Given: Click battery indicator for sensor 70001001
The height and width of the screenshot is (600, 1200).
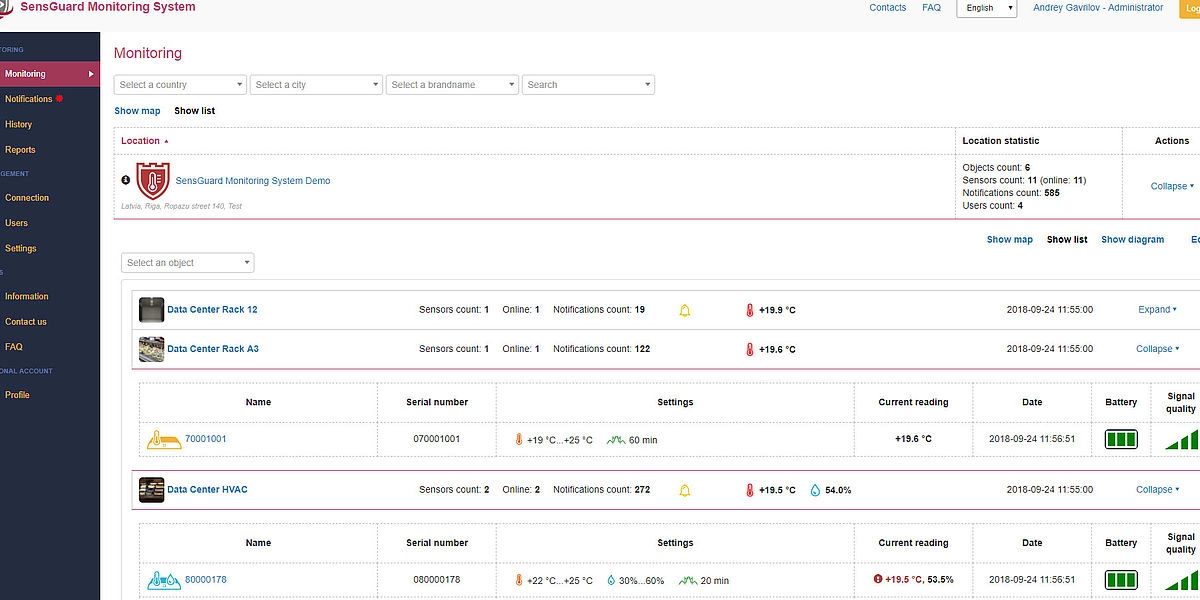Looking at the screenshot, I should click(x=1121, y=439).
